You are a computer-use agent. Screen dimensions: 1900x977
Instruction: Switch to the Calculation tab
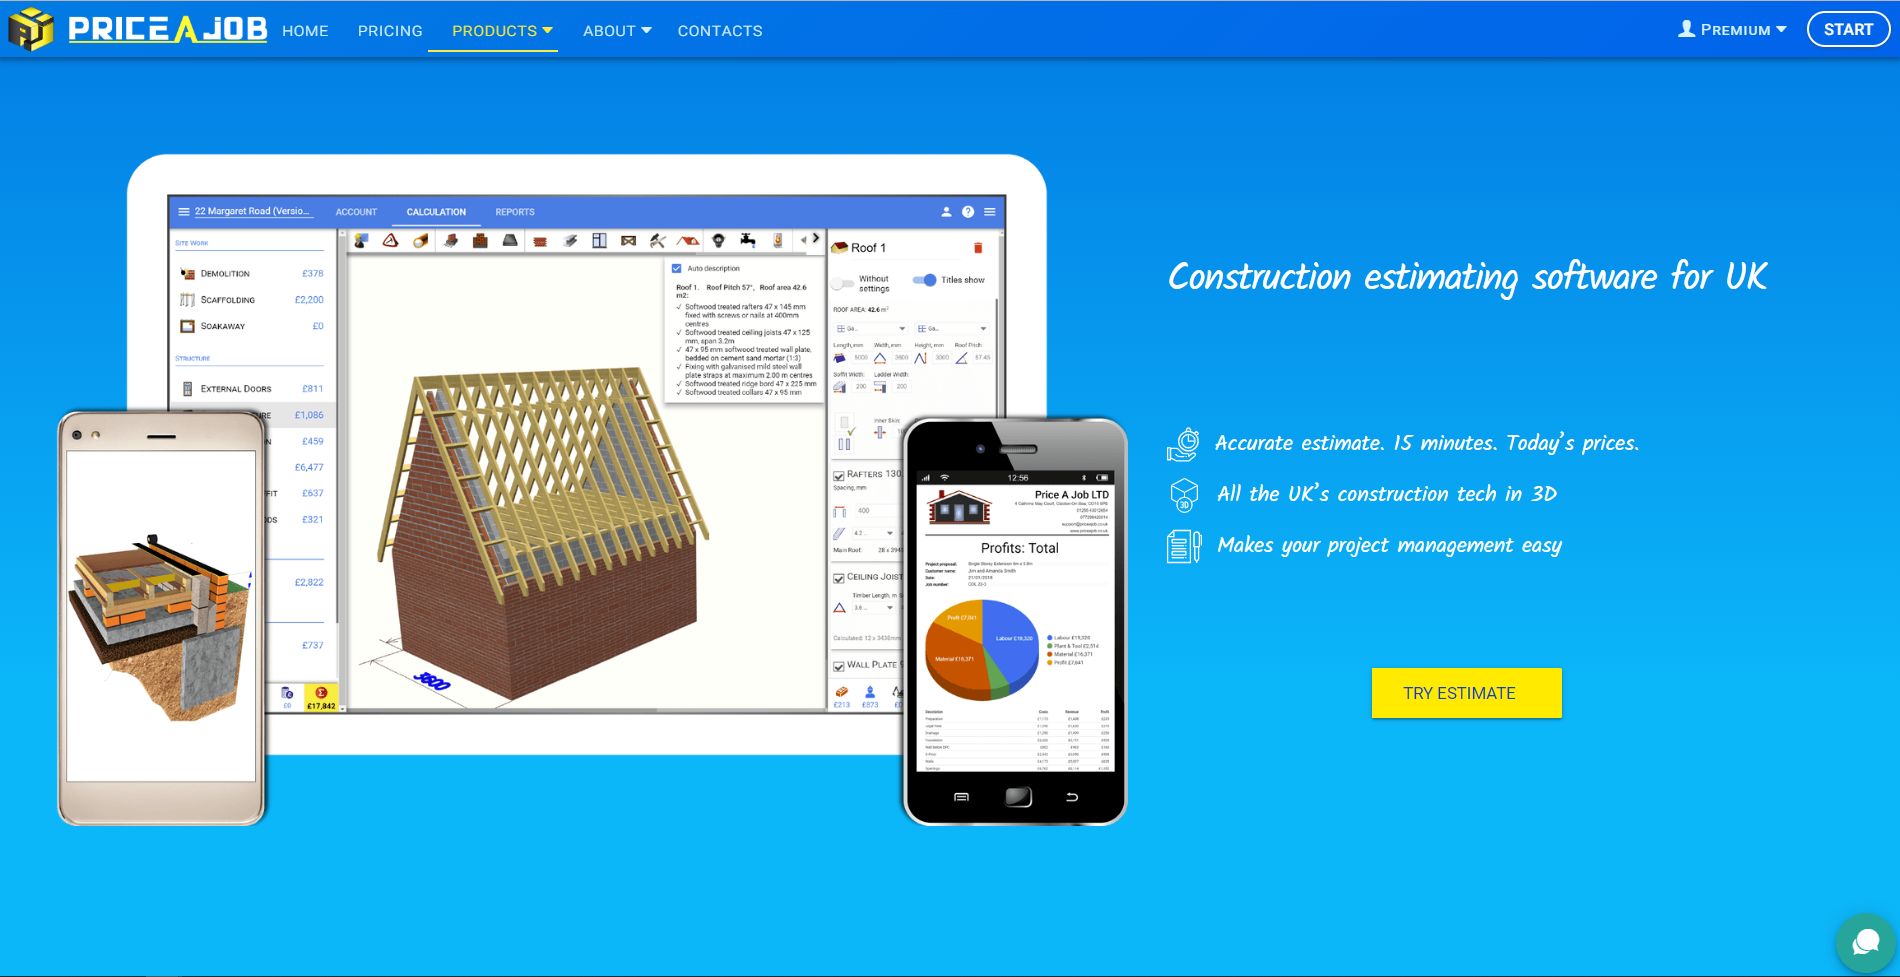pyautogui.click(x=436, y=212)
